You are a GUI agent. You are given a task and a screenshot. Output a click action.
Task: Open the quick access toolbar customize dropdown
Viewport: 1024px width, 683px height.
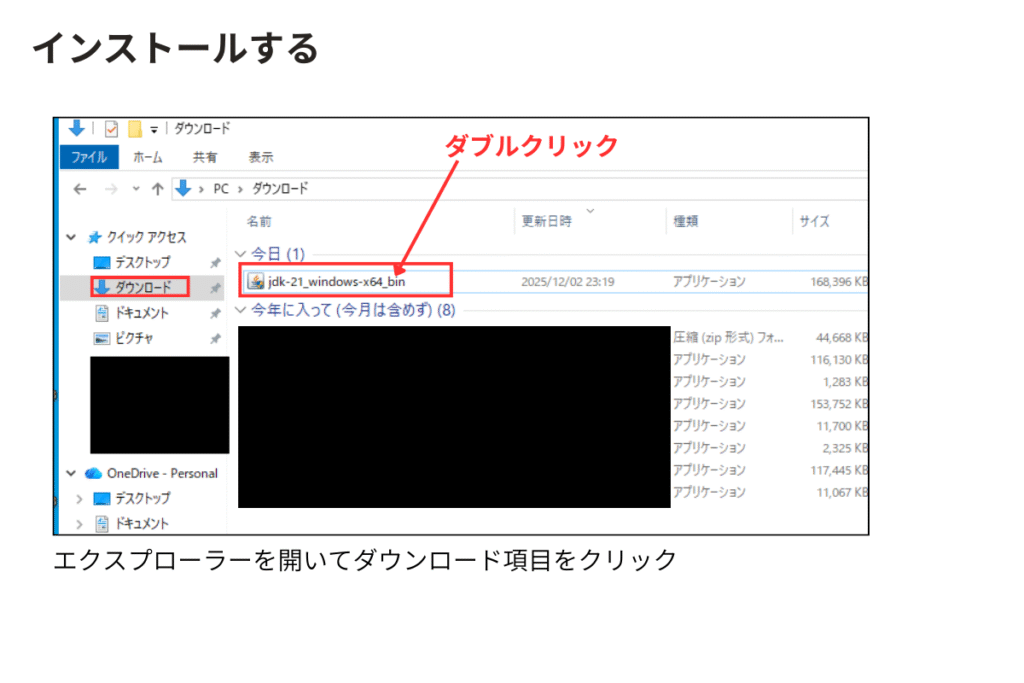click(x=154, y=130)
